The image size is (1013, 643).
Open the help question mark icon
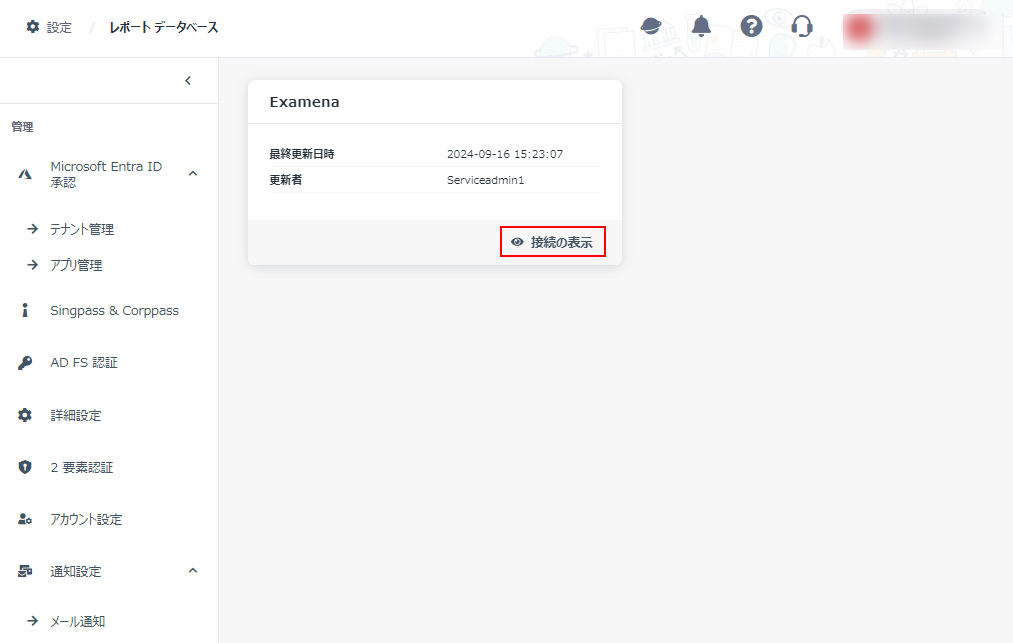(751, 26)
